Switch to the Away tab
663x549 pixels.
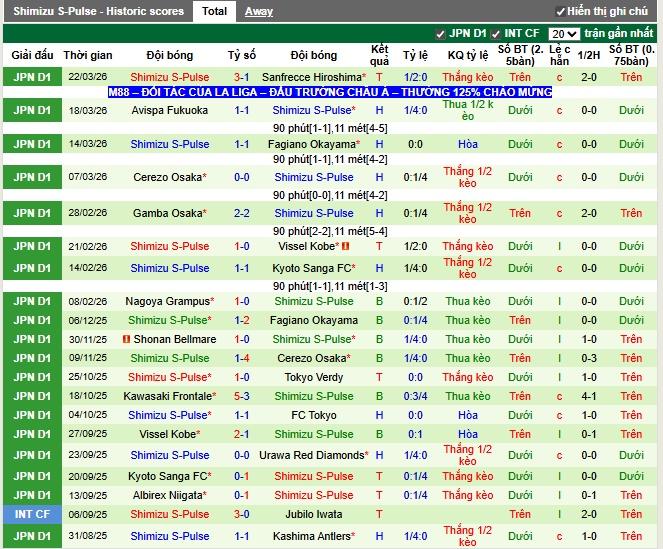259,11
